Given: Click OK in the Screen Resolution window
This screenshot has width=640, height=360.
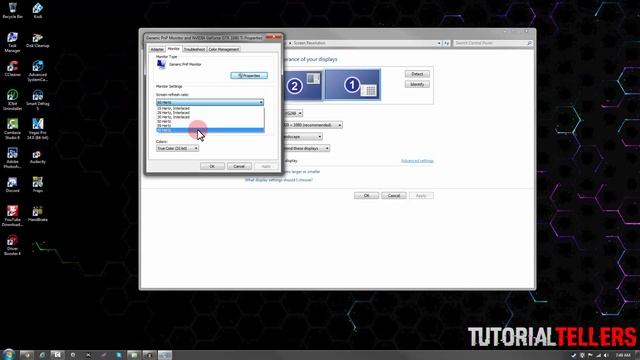Looking at the screenshot, I should 366,196.
